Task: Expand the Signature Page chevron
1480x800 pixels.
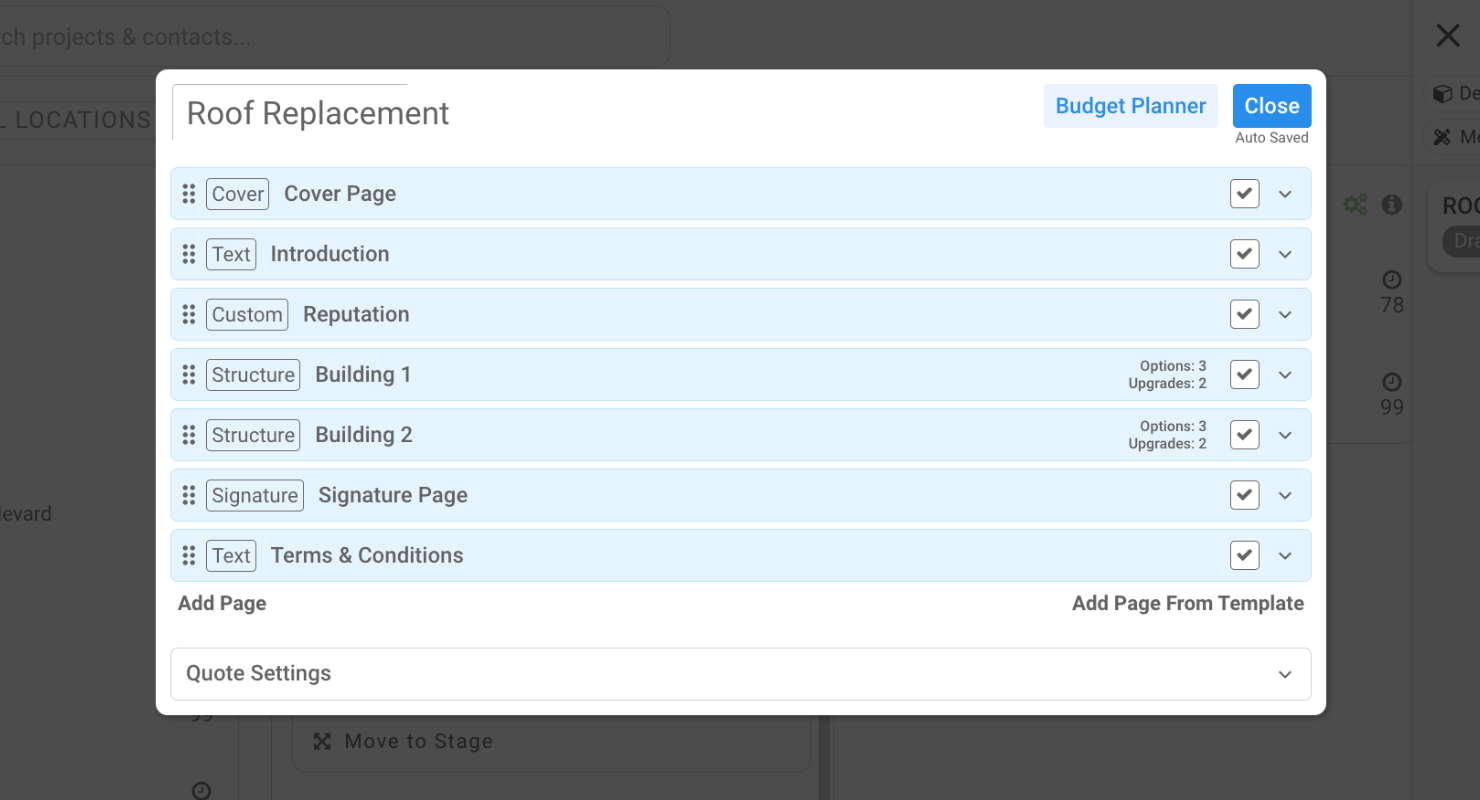Action: pyautogui.click(x=1285, y=495)
